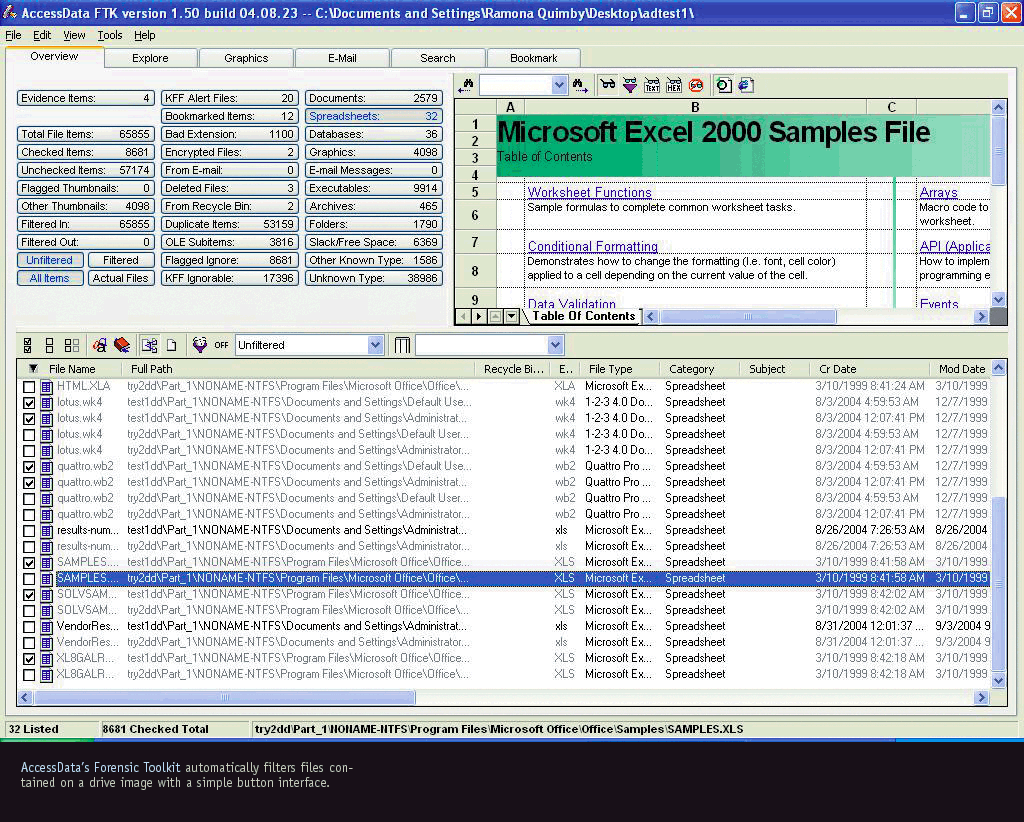Screen dimensions: 1024x822
Task: Check the HTML.XLA file checkbox
Action: (29, 386)
